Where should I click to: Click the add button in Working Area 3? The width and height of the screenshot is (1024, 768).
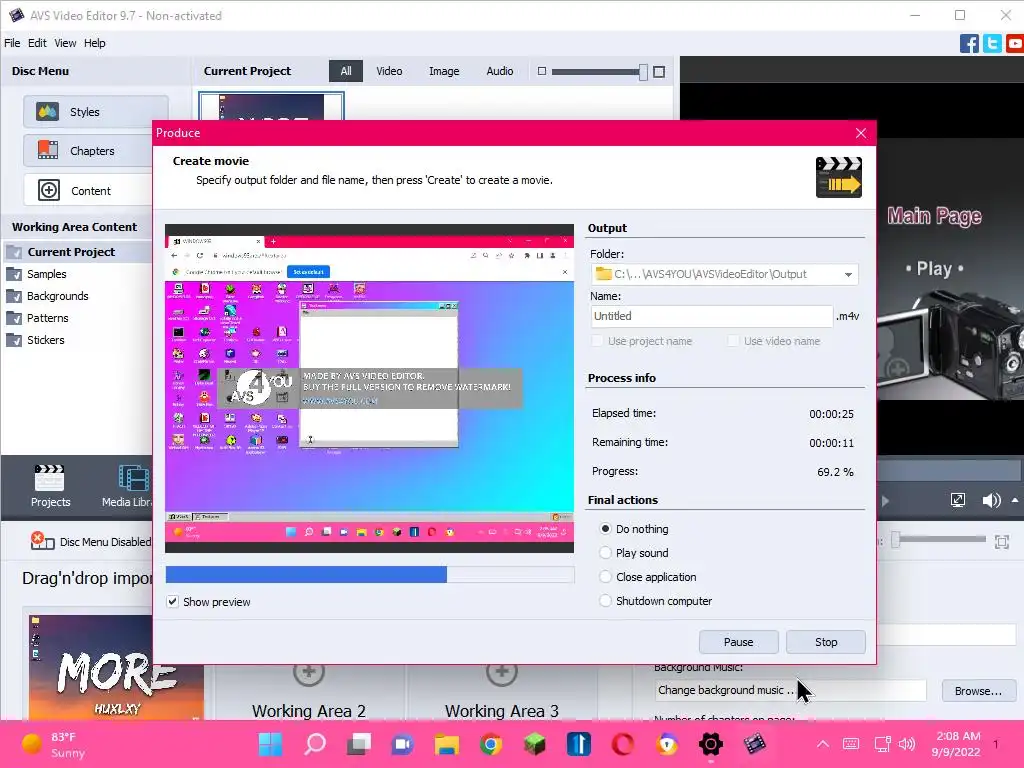coord(502,671)
